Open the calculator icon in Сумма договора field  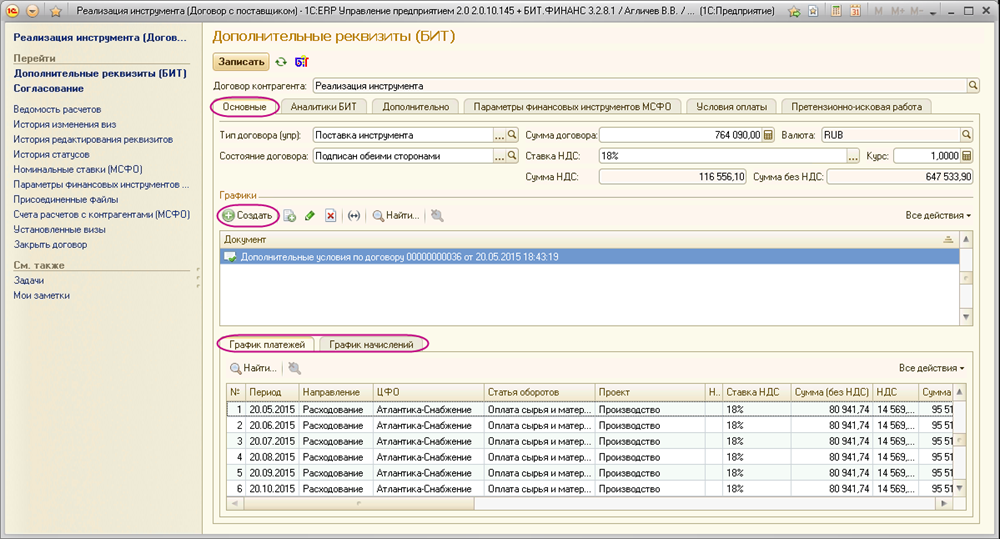coord(768,135)
